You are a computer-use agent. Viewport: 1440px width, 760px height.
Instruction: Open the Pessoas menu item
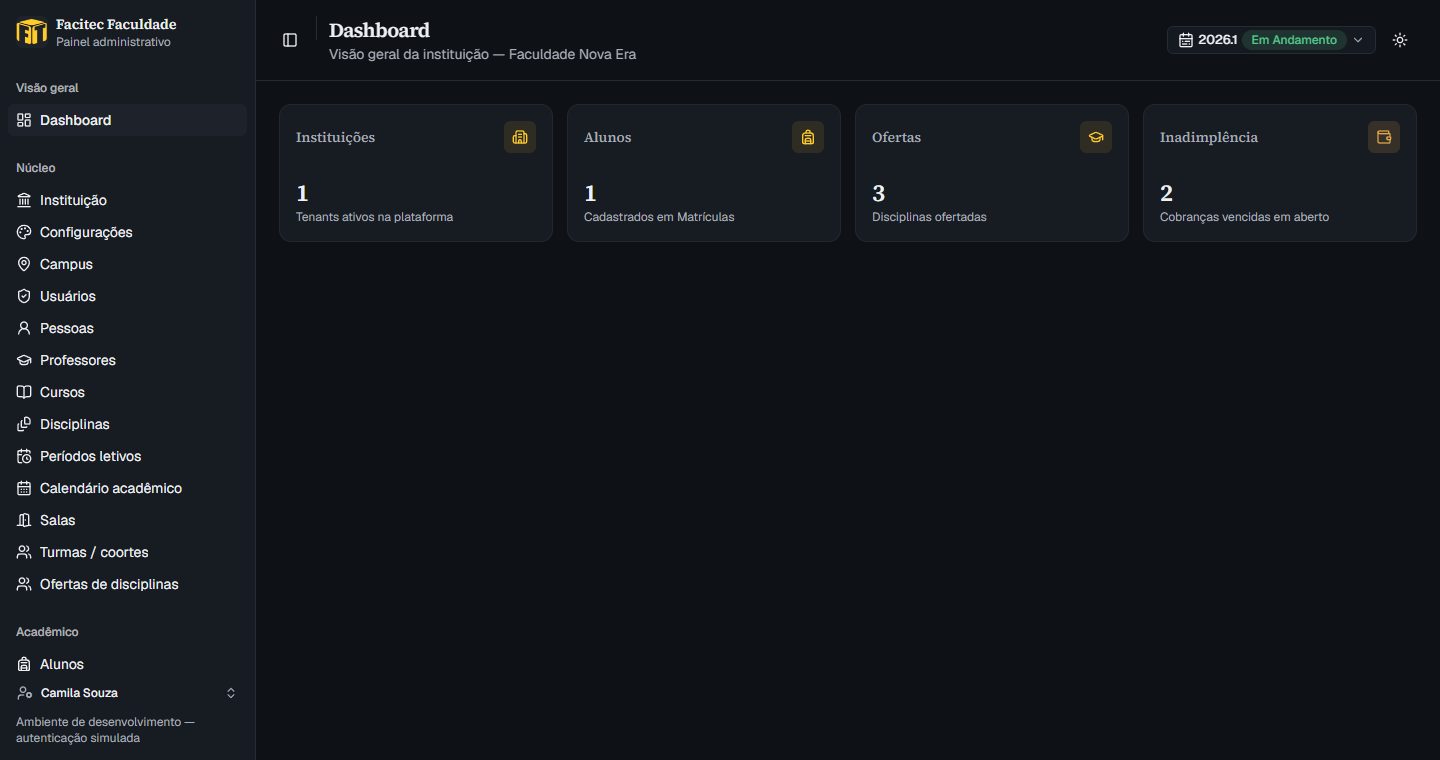(127, 328)
